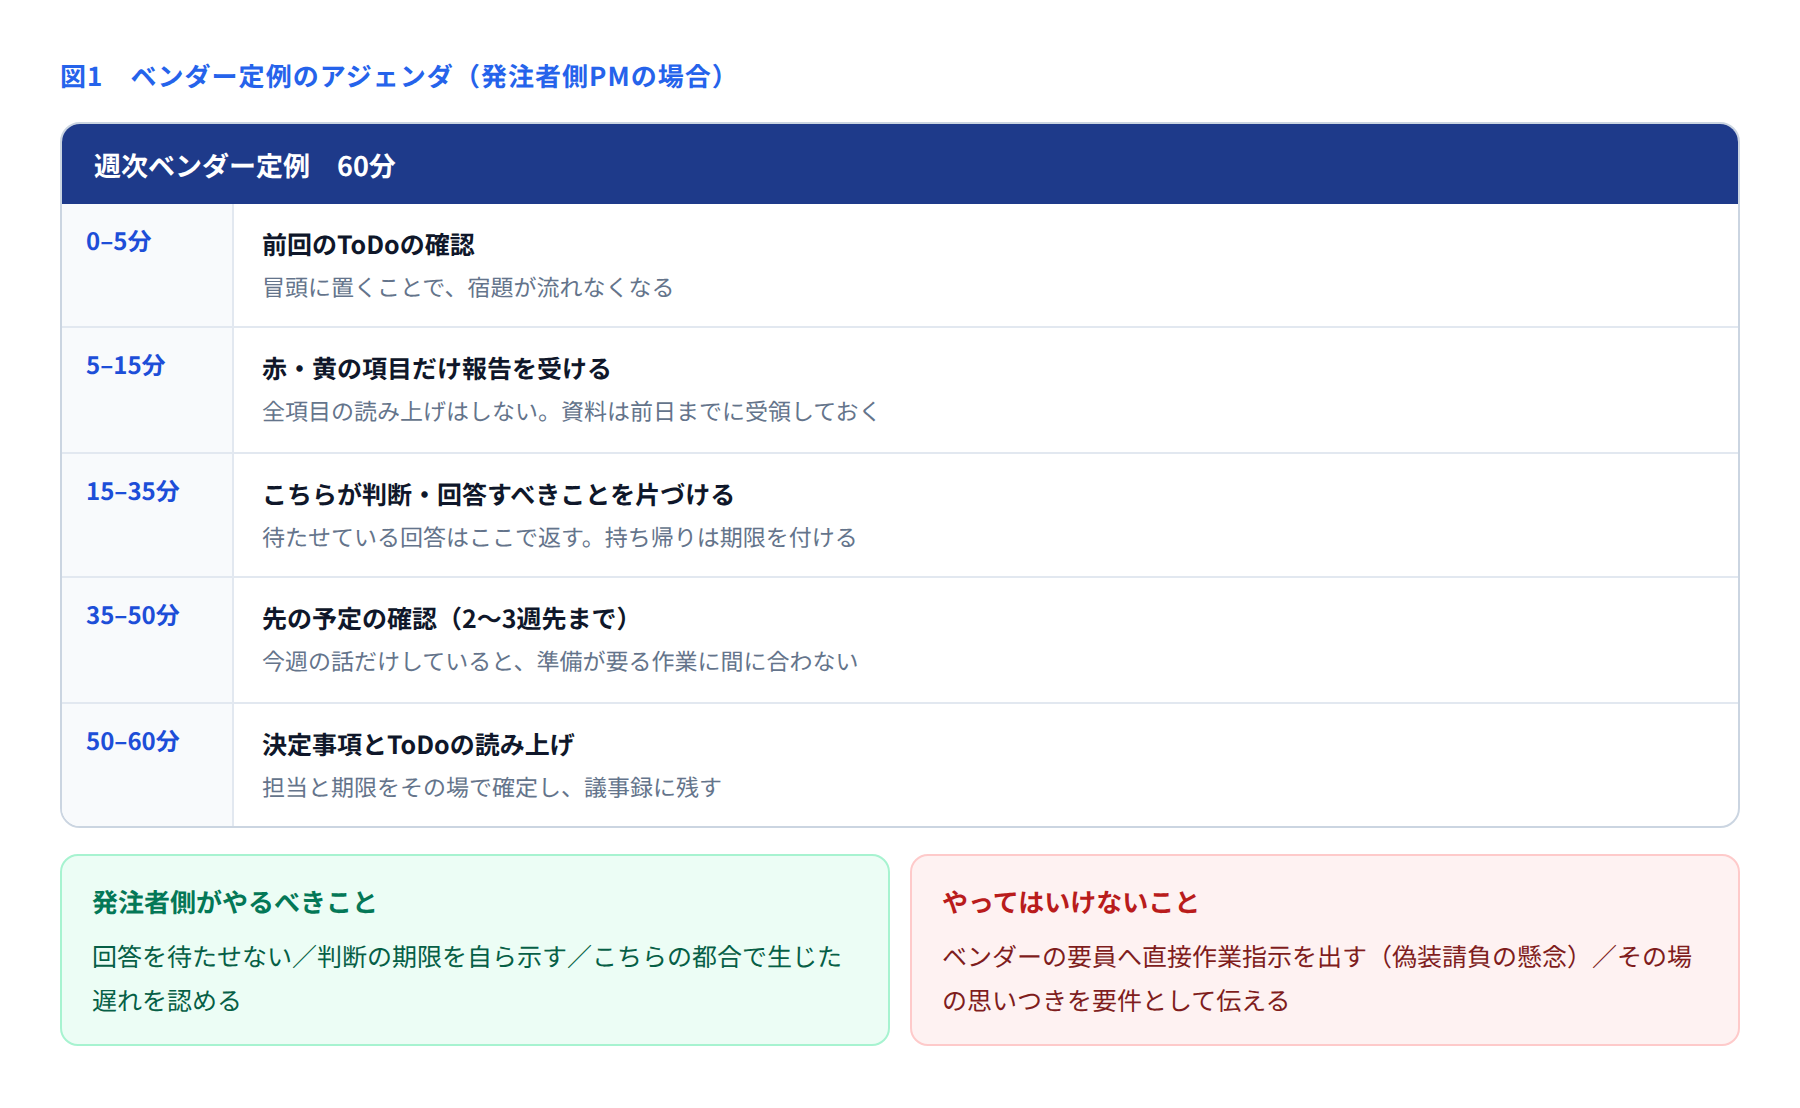Click the green heading 発注者側がやるべきこと
This screenshot has width=1800, height=1108.
pyautogui.click(x=234, y=903)
